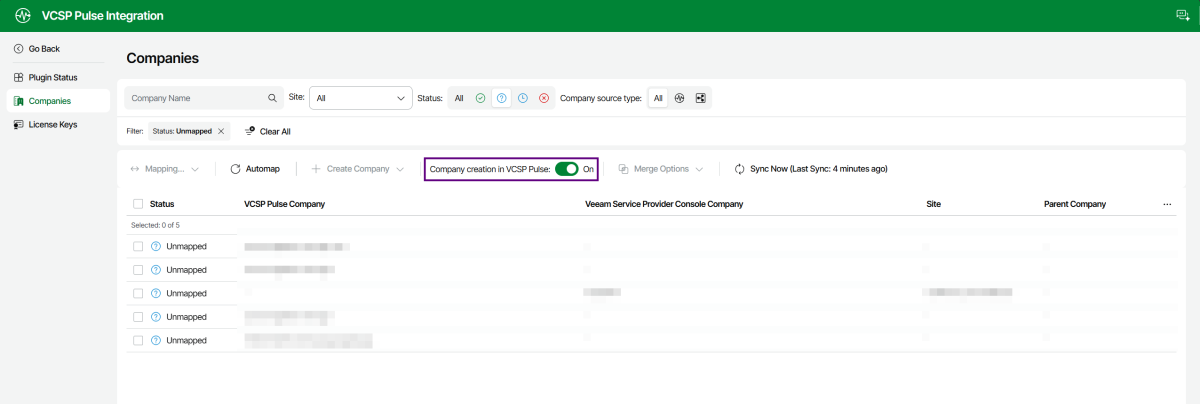Click the search magnifier in Company Name
The width and height of the screenshot is (1200, 404).
[272, 98]
